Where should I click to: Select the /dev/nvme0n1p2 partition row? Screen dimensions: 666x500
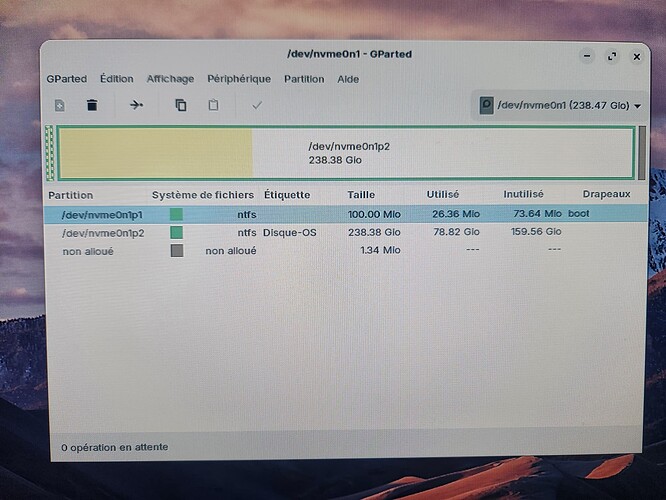pyautogui.click(x=346, y=232)
